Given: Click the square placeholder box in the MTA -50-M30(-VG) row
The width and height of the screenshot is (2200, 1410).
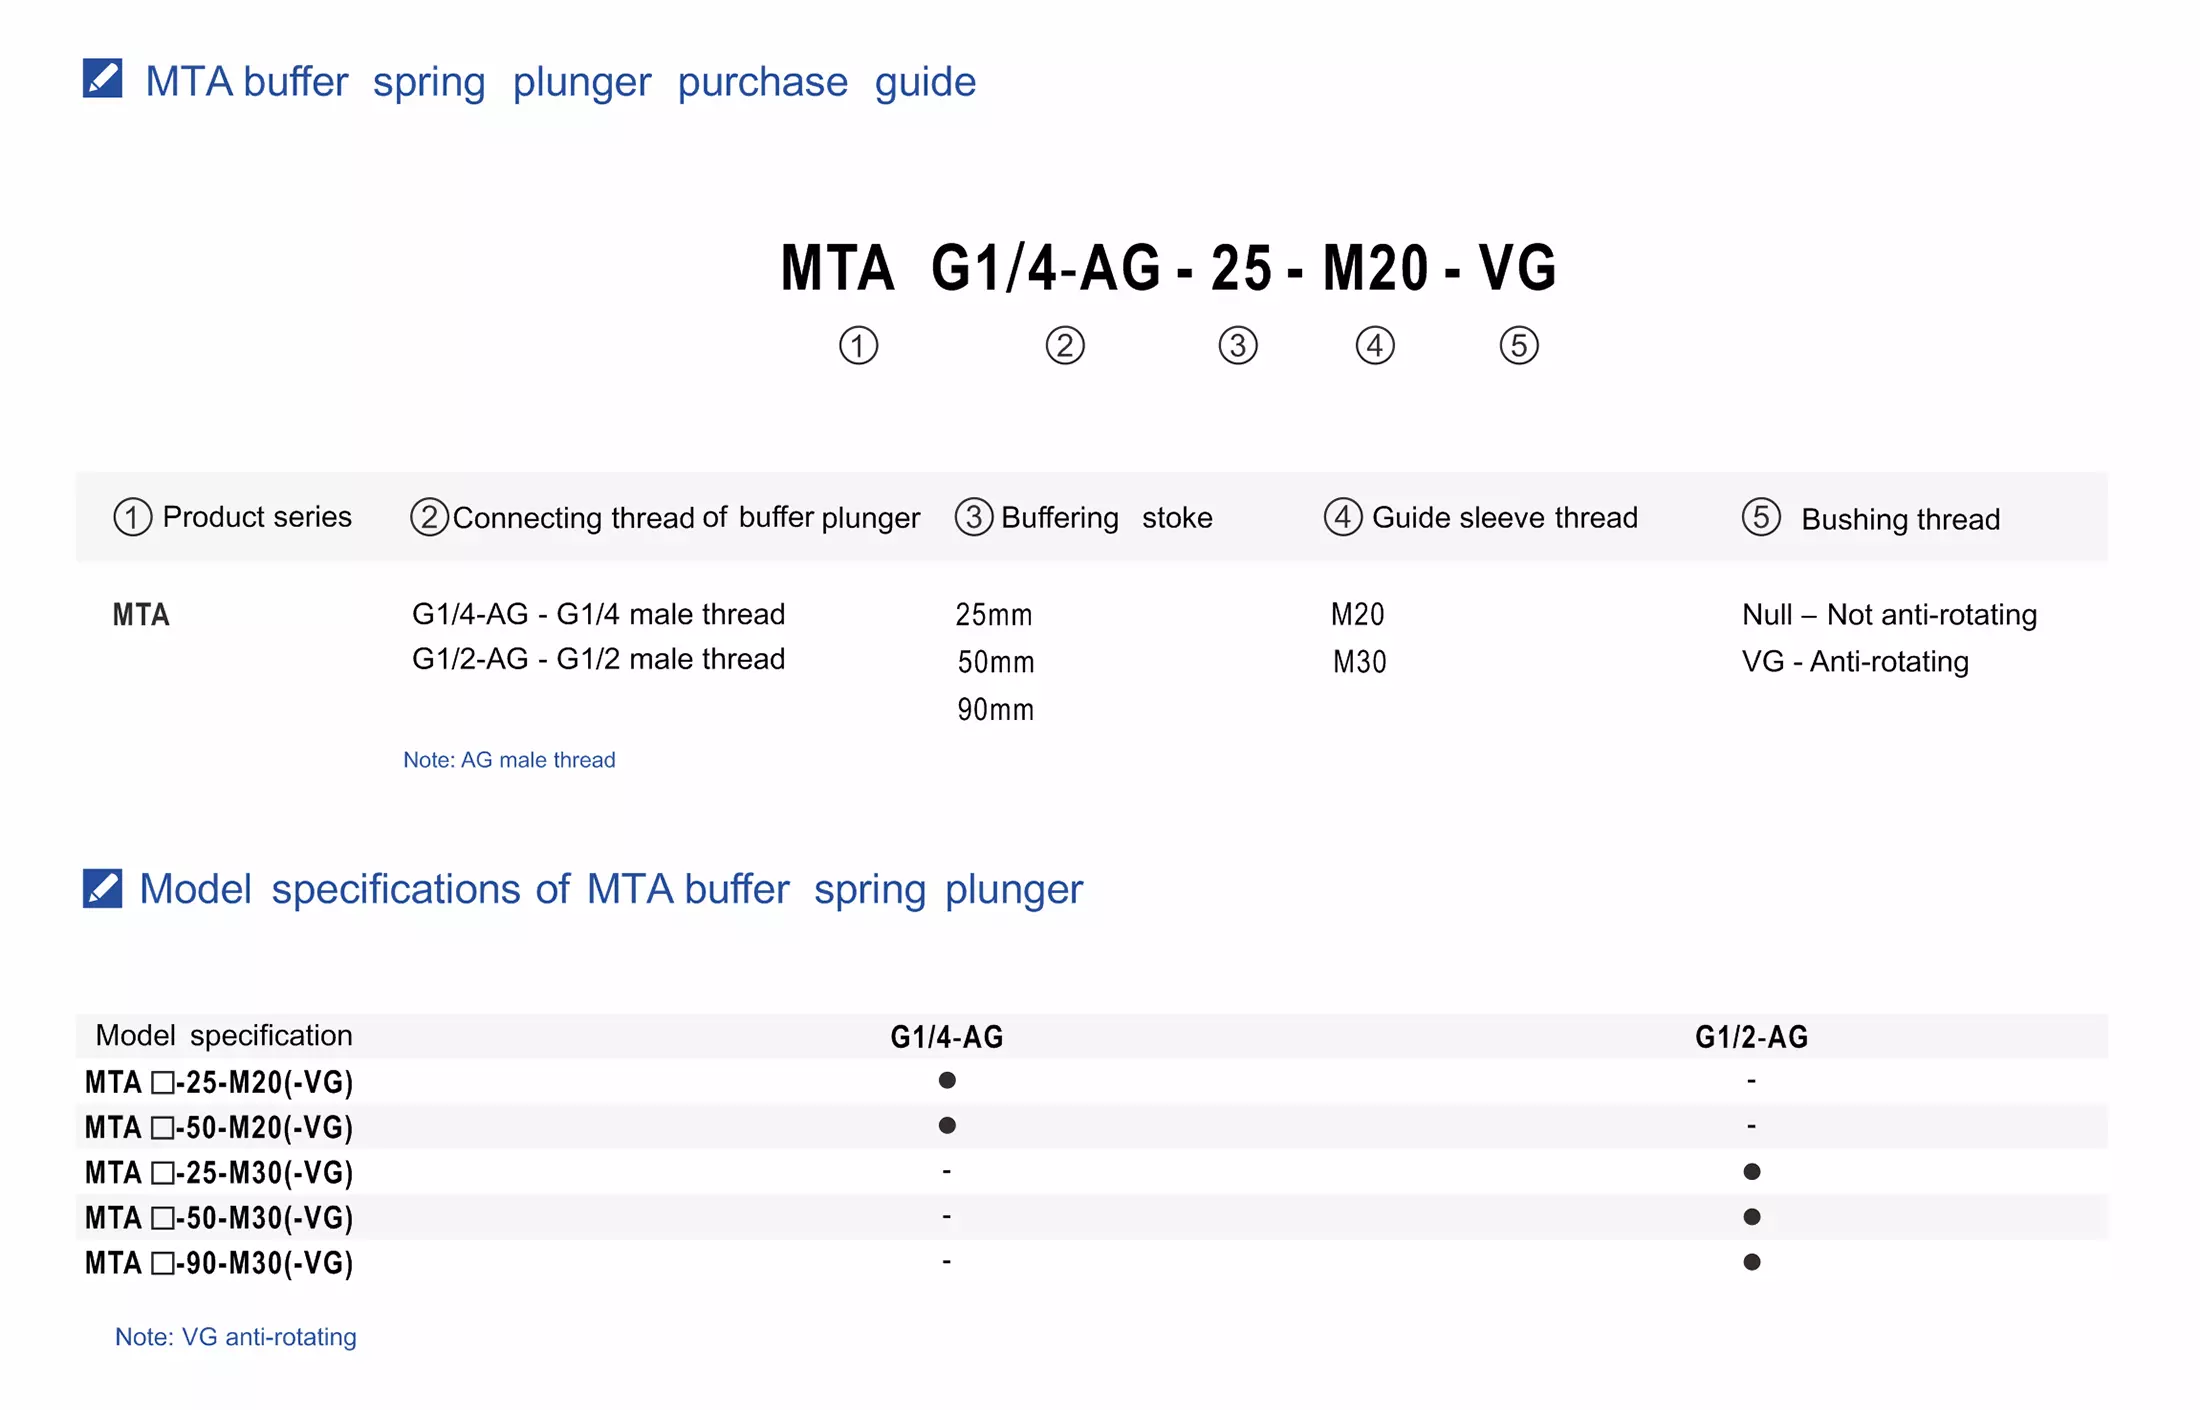Looking at the screenshot, I should [x=162, y=1218].
